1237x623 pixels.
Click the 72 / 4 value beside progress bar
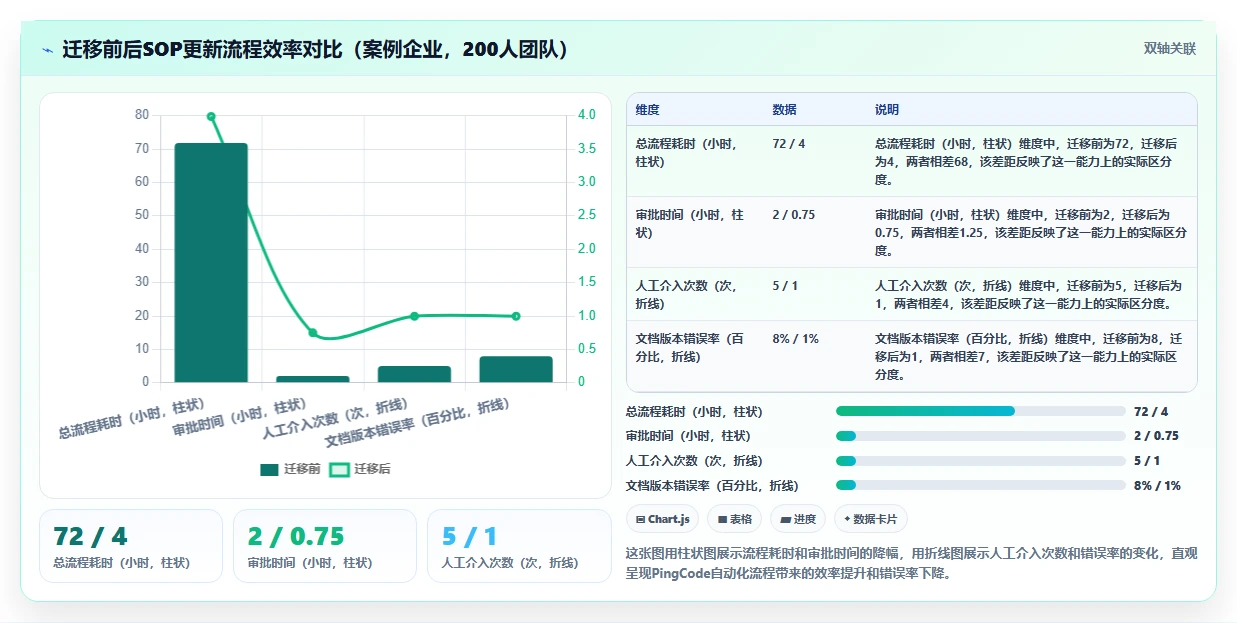click(x=1151, y=411)
